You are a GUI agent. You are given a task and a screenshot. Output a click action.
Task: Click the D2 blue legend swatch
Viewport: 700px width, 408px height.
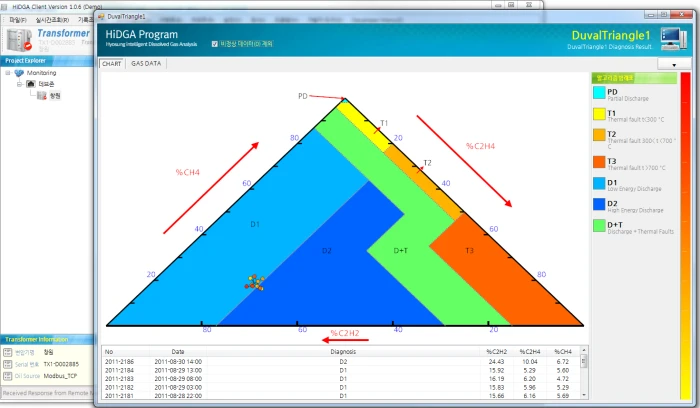point(599,204)
